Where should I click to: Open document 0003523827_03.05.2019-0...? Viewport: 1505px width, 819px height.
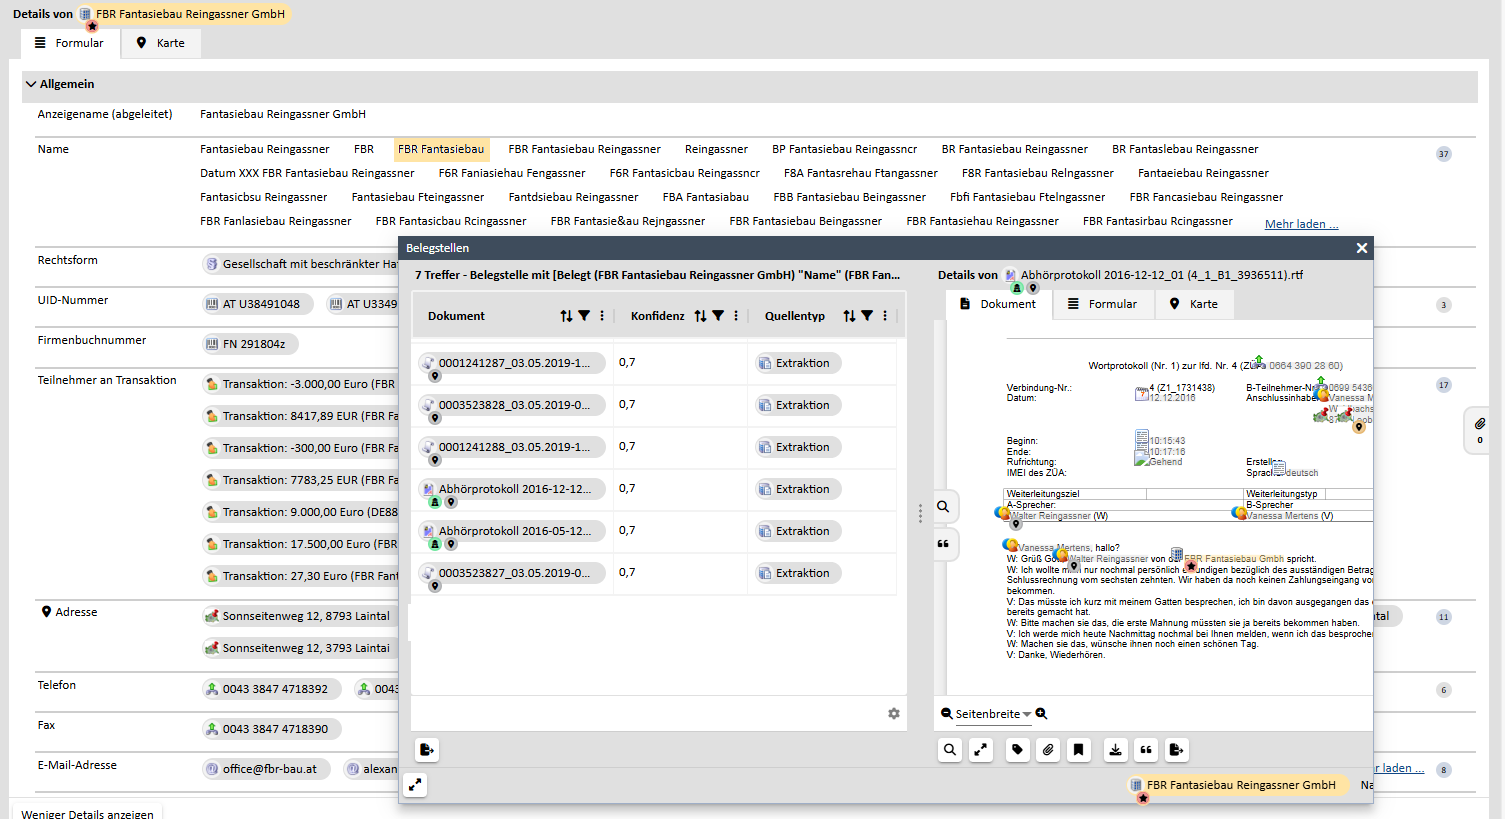(512, 573)
